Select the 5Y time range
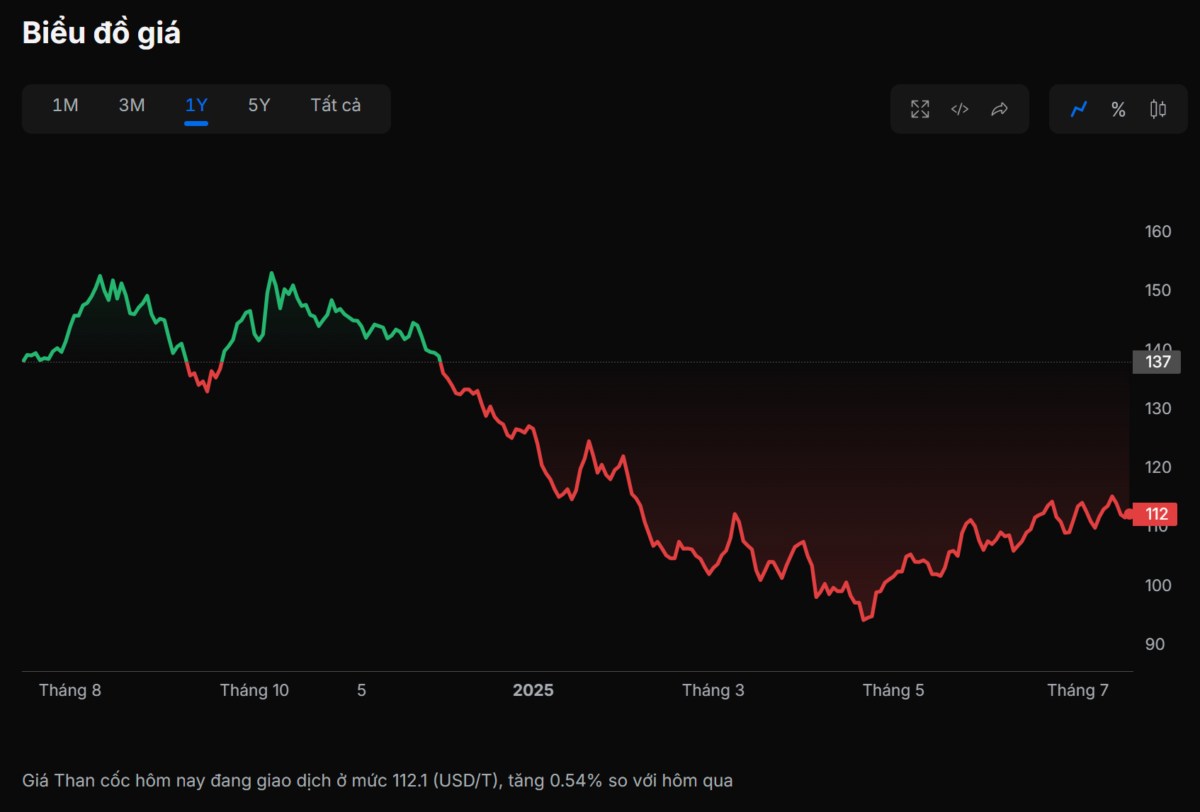 tap(259, 105)
